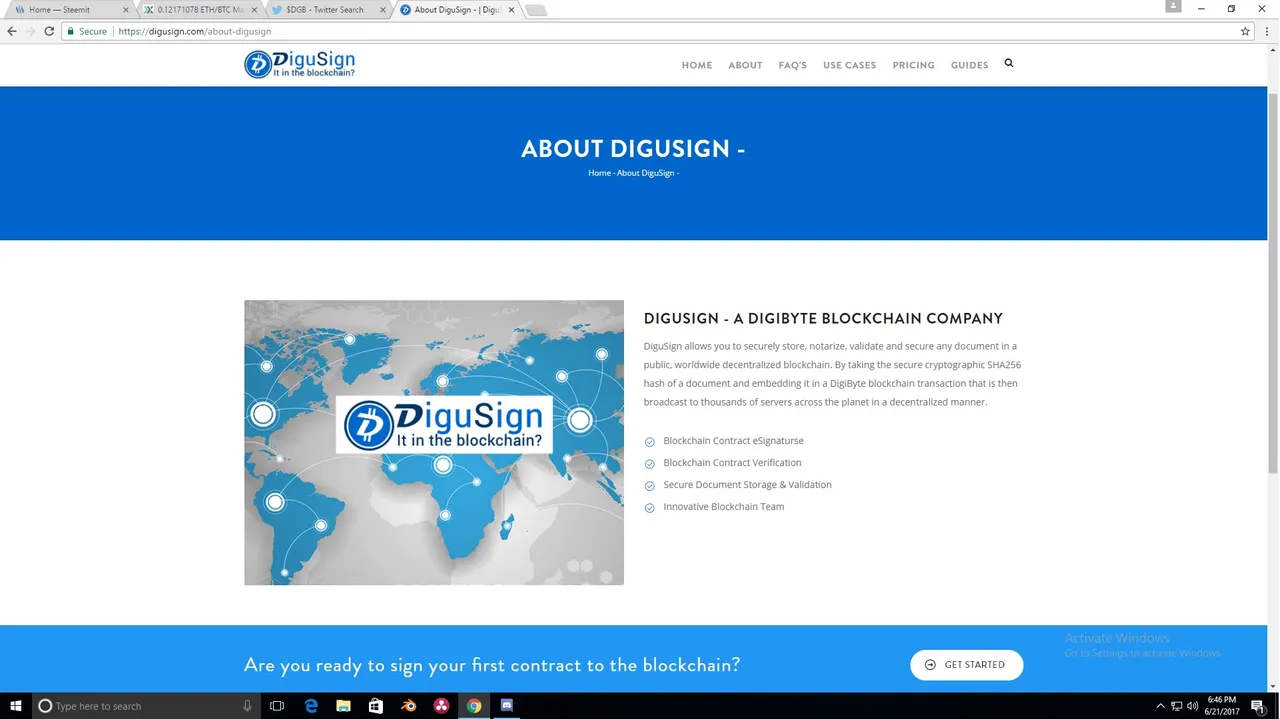Viewport: 1280px width, 719px height.
Task: Click the URL address bar
Action: [660, 31]
